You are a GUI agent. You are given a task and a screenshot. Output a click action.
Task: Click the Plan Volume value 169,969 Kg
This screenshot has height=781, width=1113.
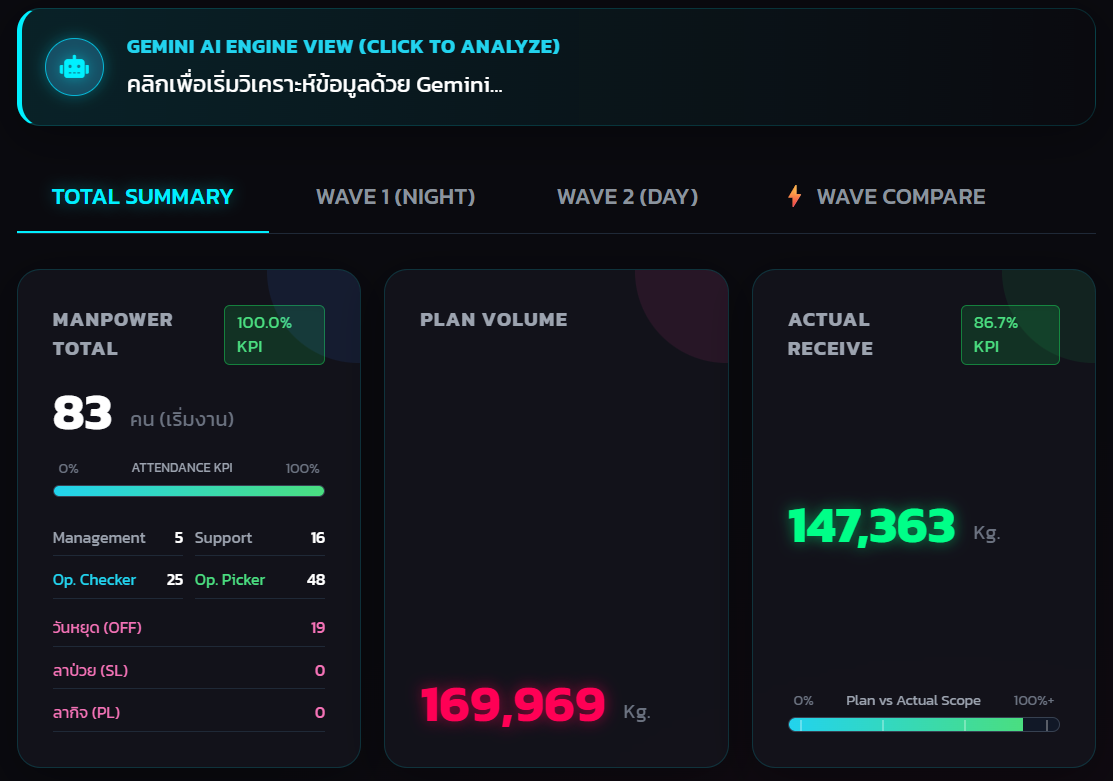[x=513, y=705]
